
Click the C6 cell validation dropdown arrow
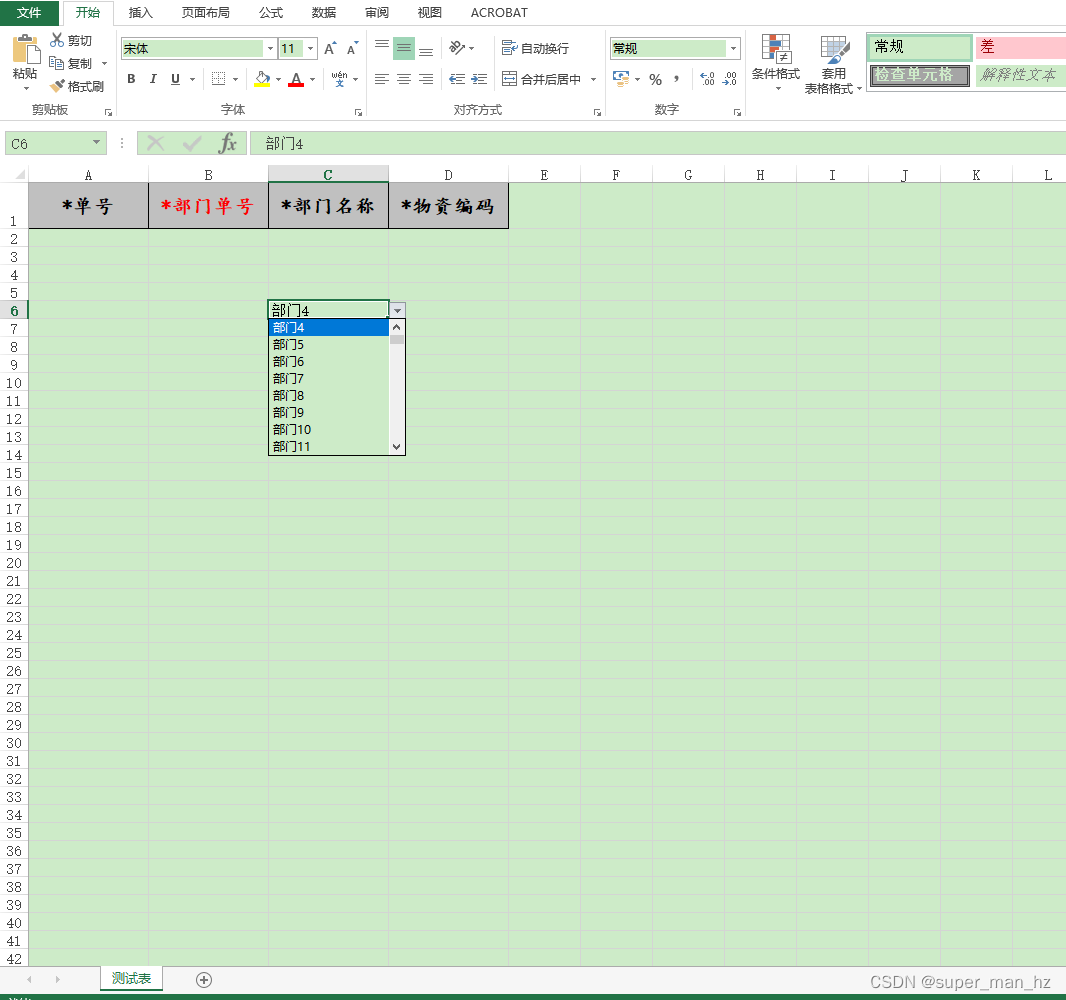(398, 310)
